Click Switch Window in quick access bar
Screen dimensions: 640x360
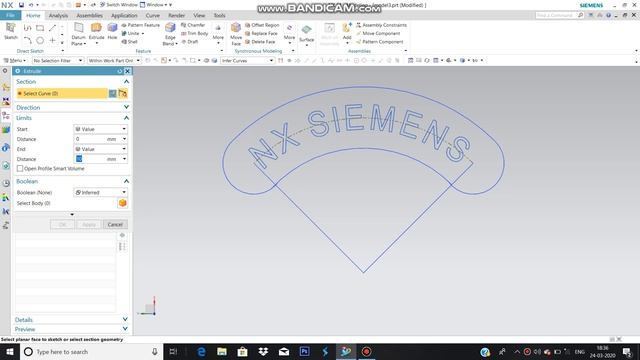click(x=118, y=5)
